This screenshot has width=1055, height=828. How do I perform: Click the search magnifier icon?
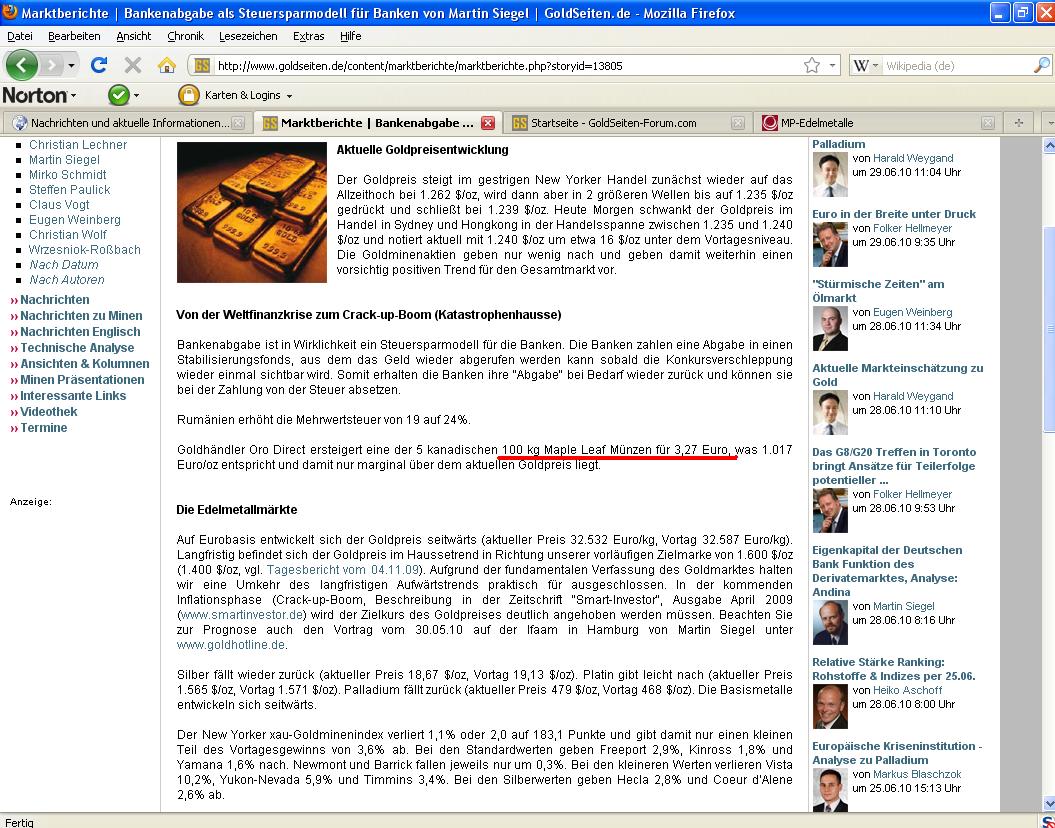[1042, 65]
